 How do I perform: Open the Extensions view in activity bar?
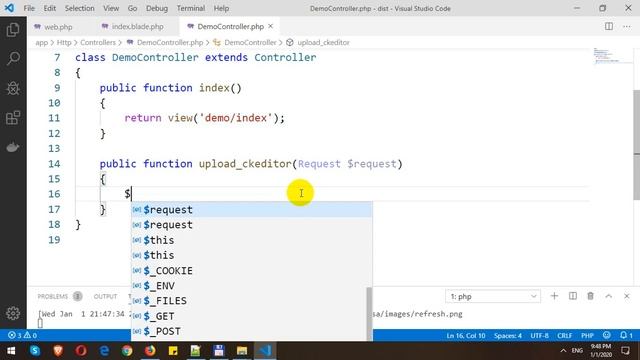point(13,118)
